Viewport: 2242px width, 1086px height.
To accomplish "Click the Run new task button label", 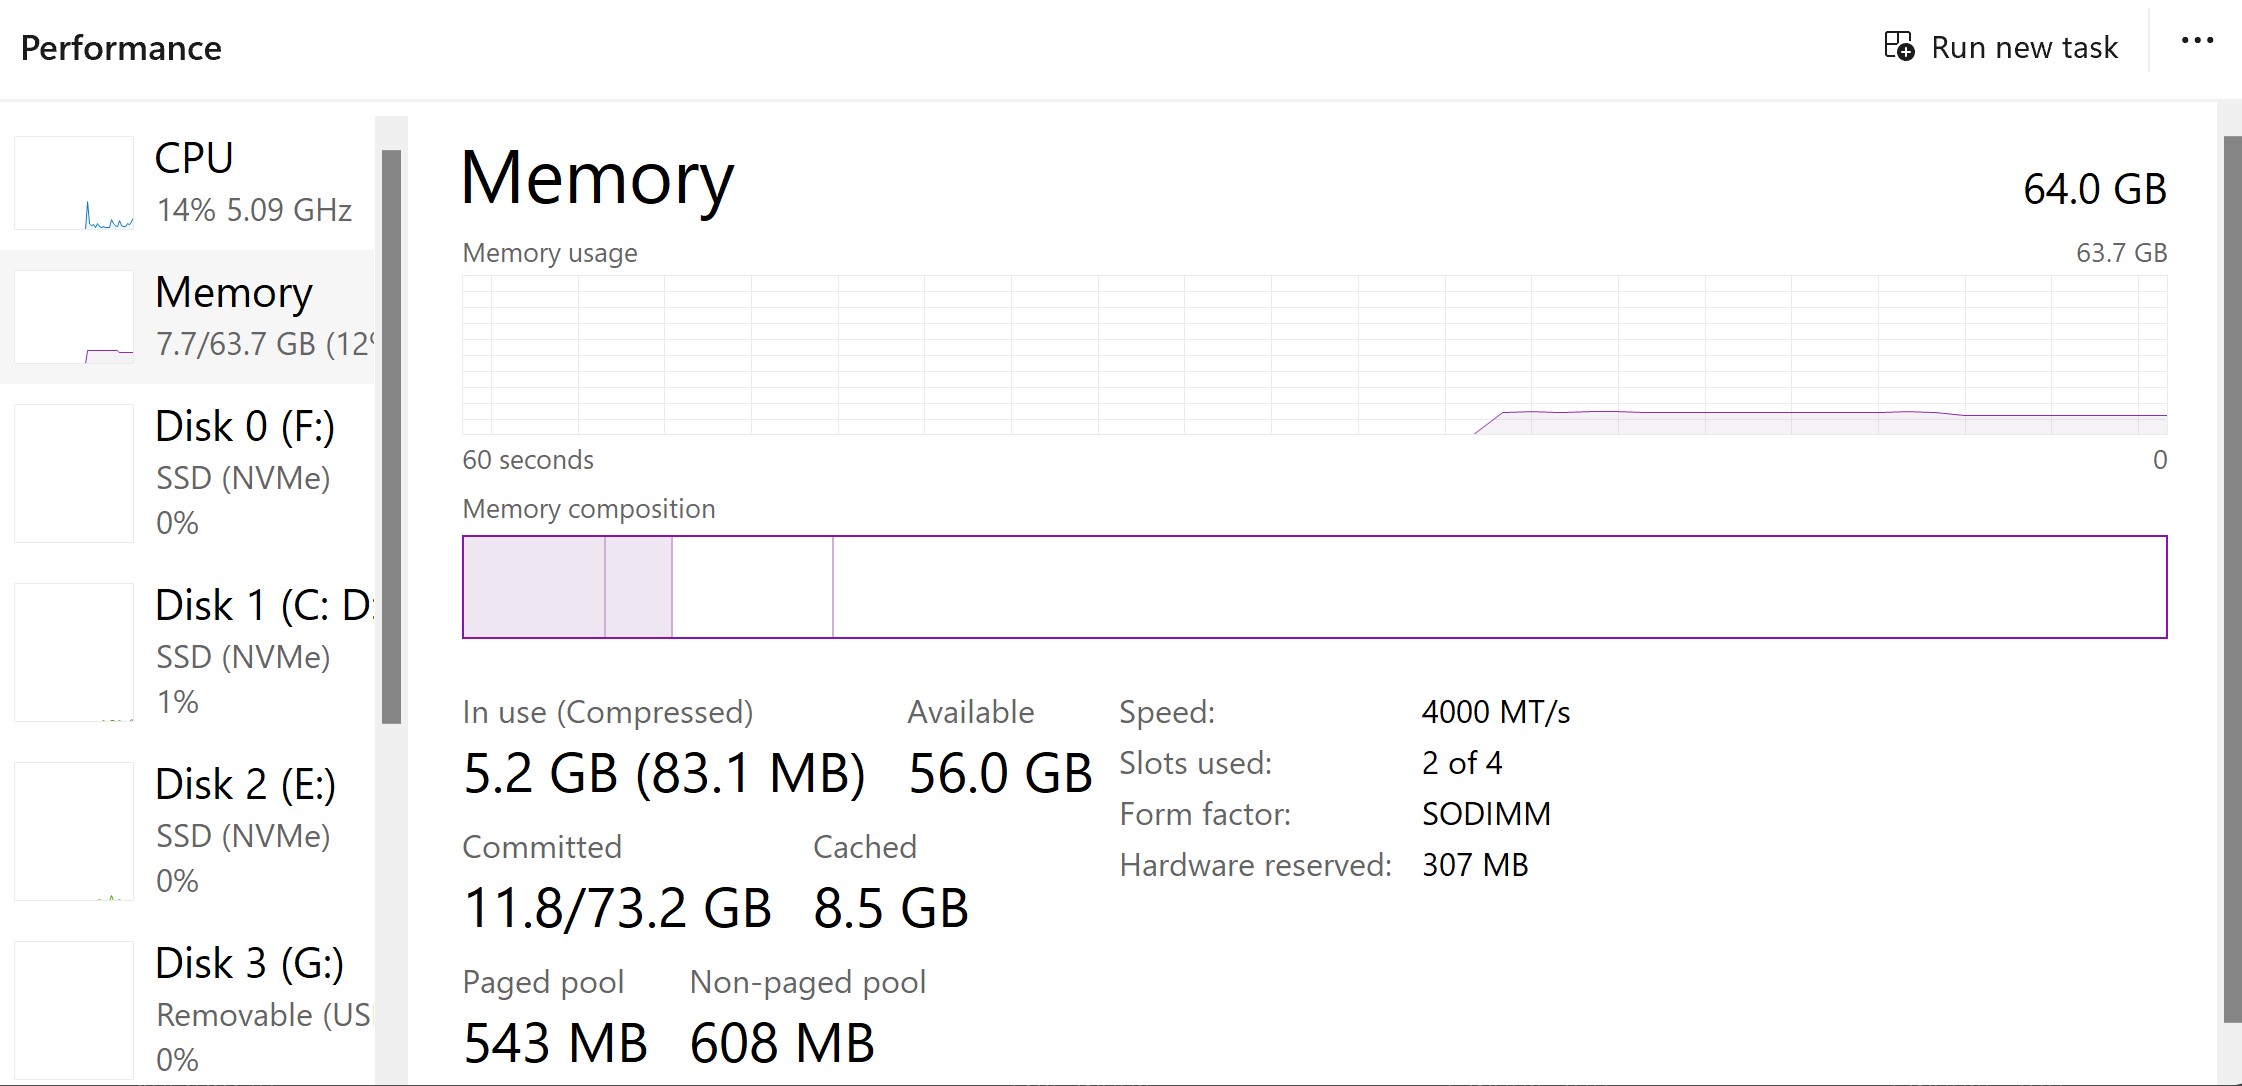I will (2024, 47).
